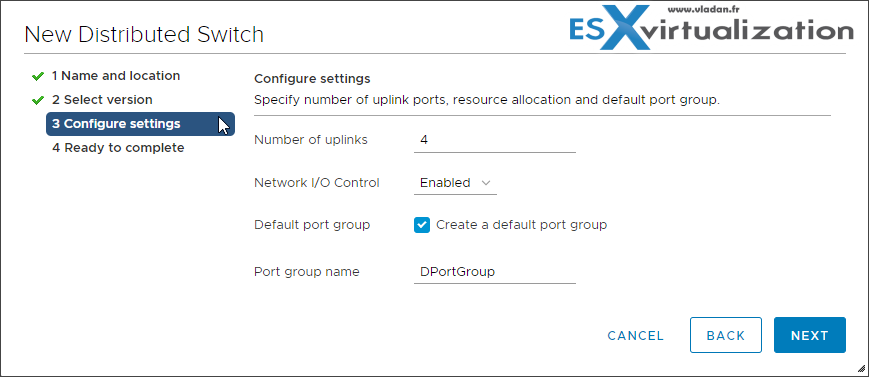This screenshot has width=869, height=377.
Task: Click the NEXT button
Action: [x=810, y=335]
